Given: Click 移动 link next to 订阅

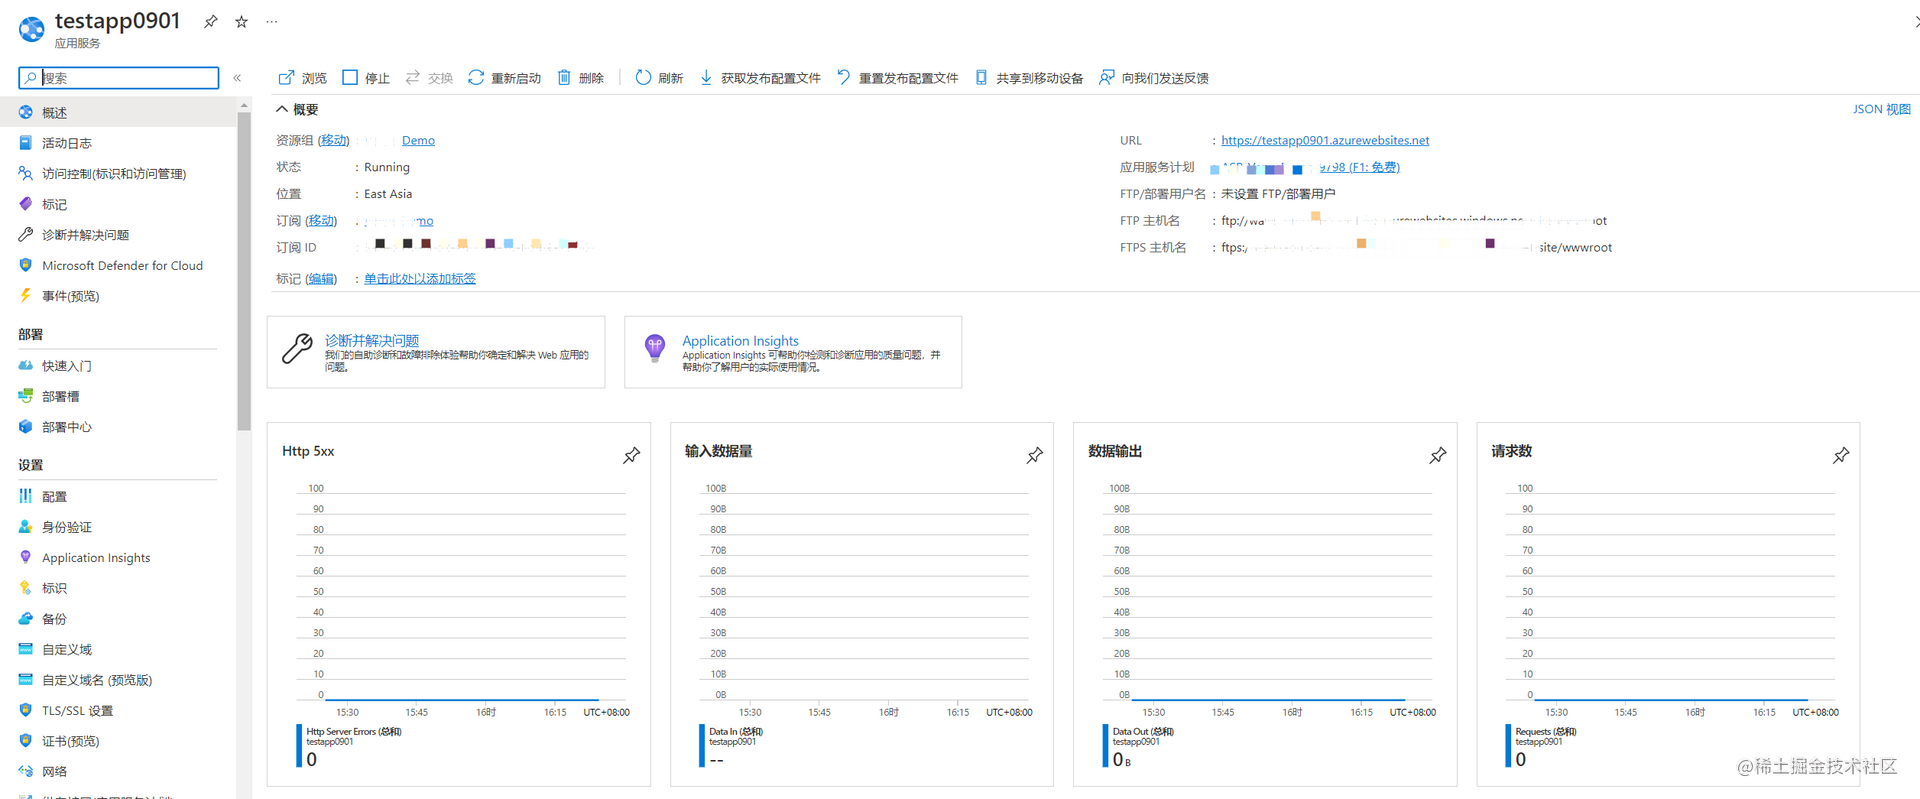Looking at the screenshot, I should coord(322,221).
